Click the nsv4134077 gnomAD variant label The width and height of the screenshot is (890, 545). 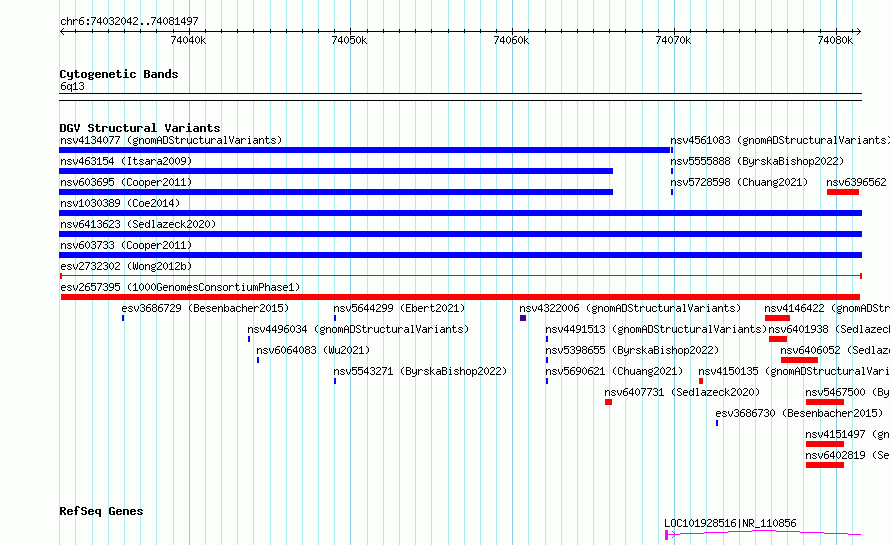pyautogui.click(x=171, y=140)
